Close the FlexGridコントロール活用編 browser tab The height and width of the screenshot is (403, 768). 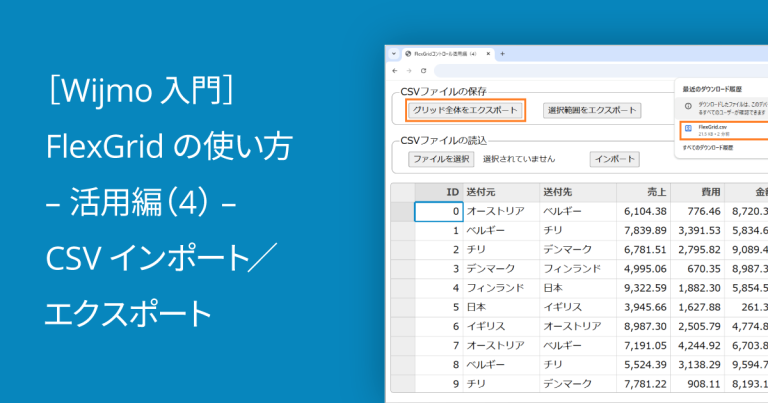pos(488,54)
